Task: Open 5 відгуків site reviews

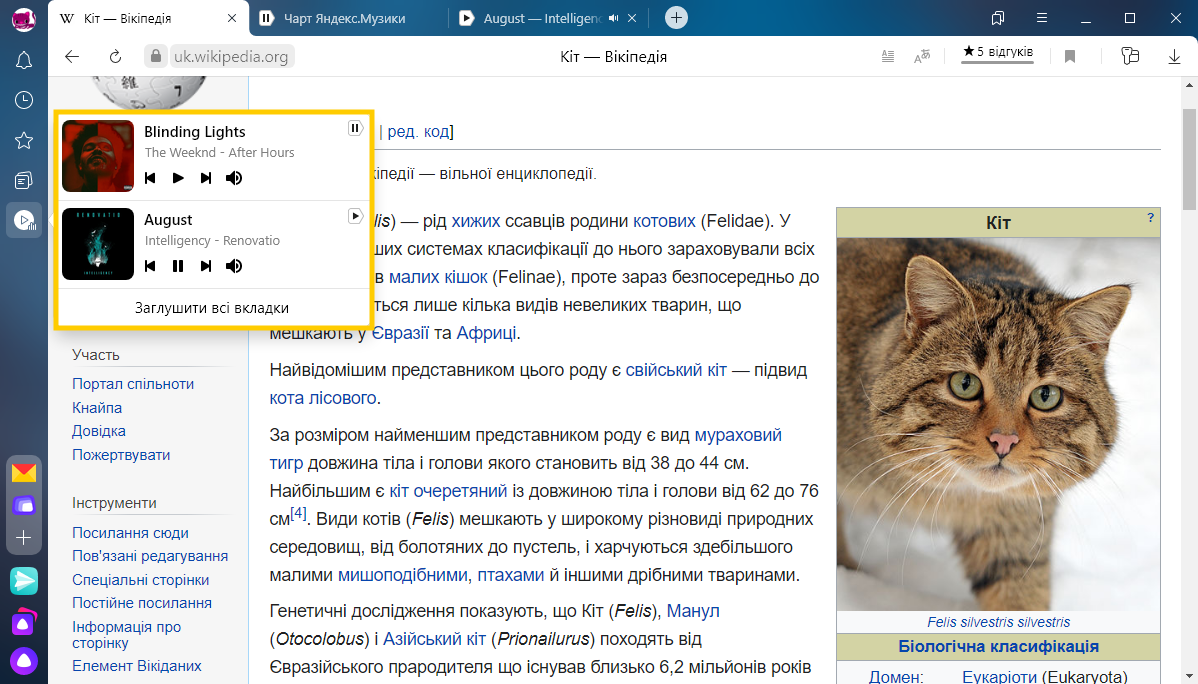Action: [x=997, y=52]
